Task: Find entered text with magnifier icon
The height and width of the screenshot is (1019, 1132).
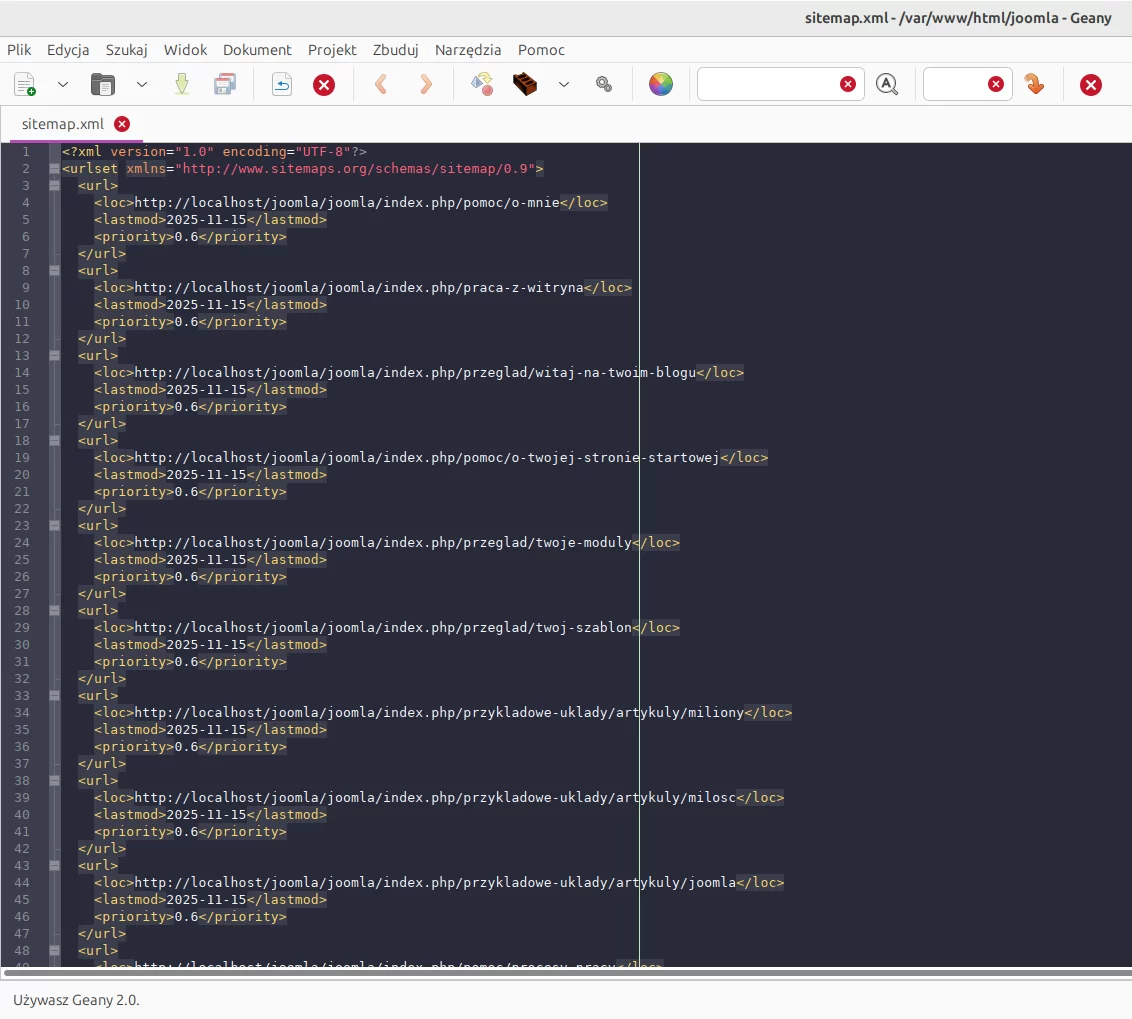Action: tap(887, 84)
